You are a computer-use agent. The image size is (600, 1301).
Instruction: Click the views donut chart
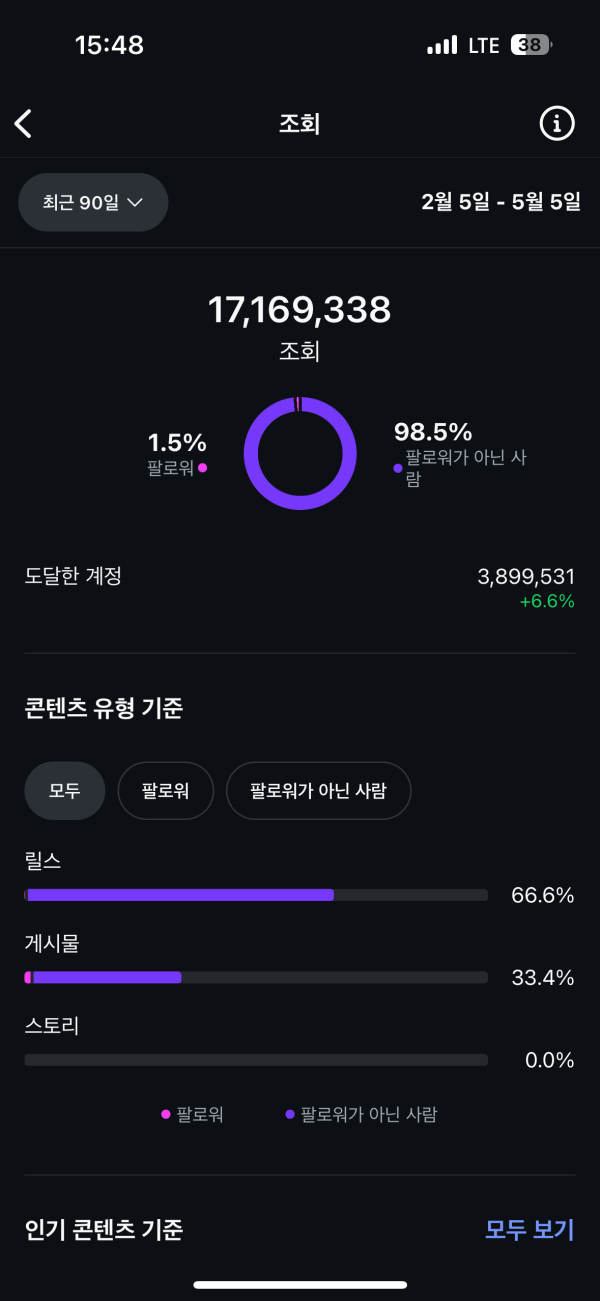pyautogui.click(x=300, y=453)
